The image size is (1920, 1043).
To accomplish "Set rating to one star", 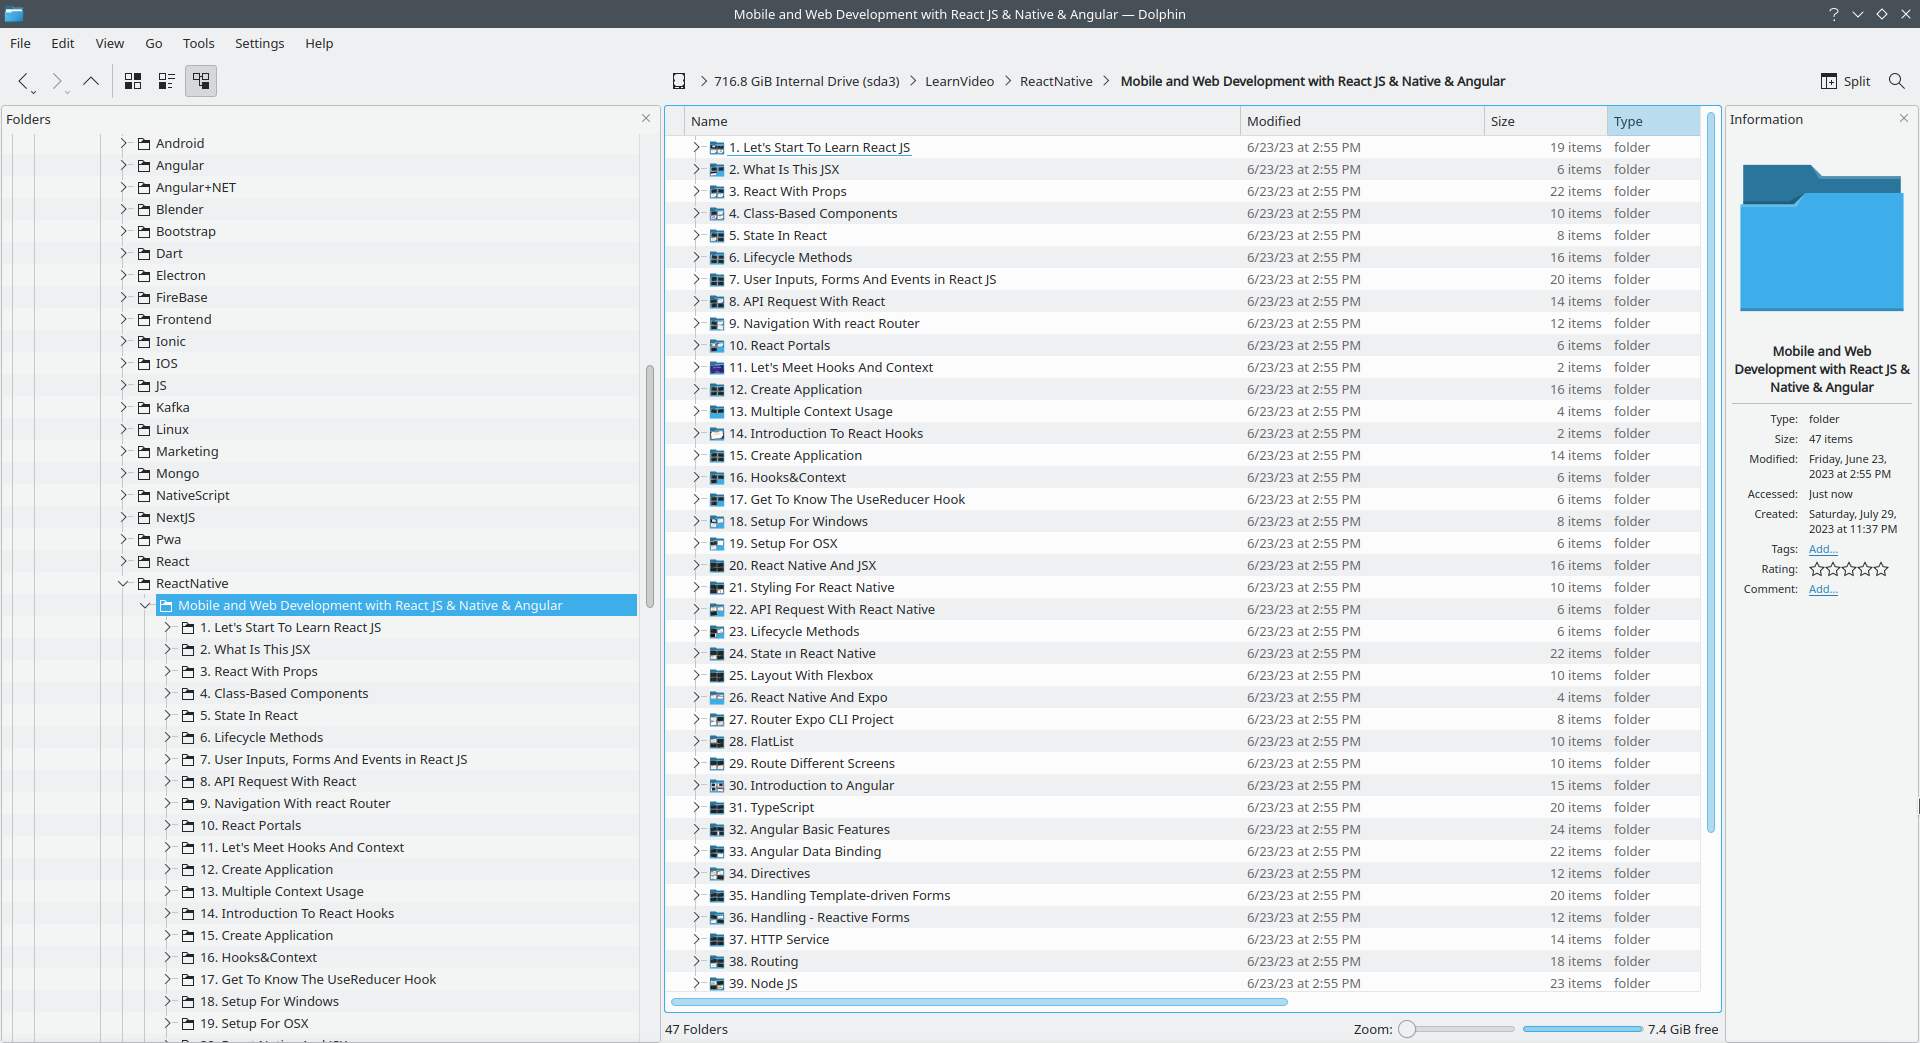I will pyautogui.click(x=1817, y=569).
